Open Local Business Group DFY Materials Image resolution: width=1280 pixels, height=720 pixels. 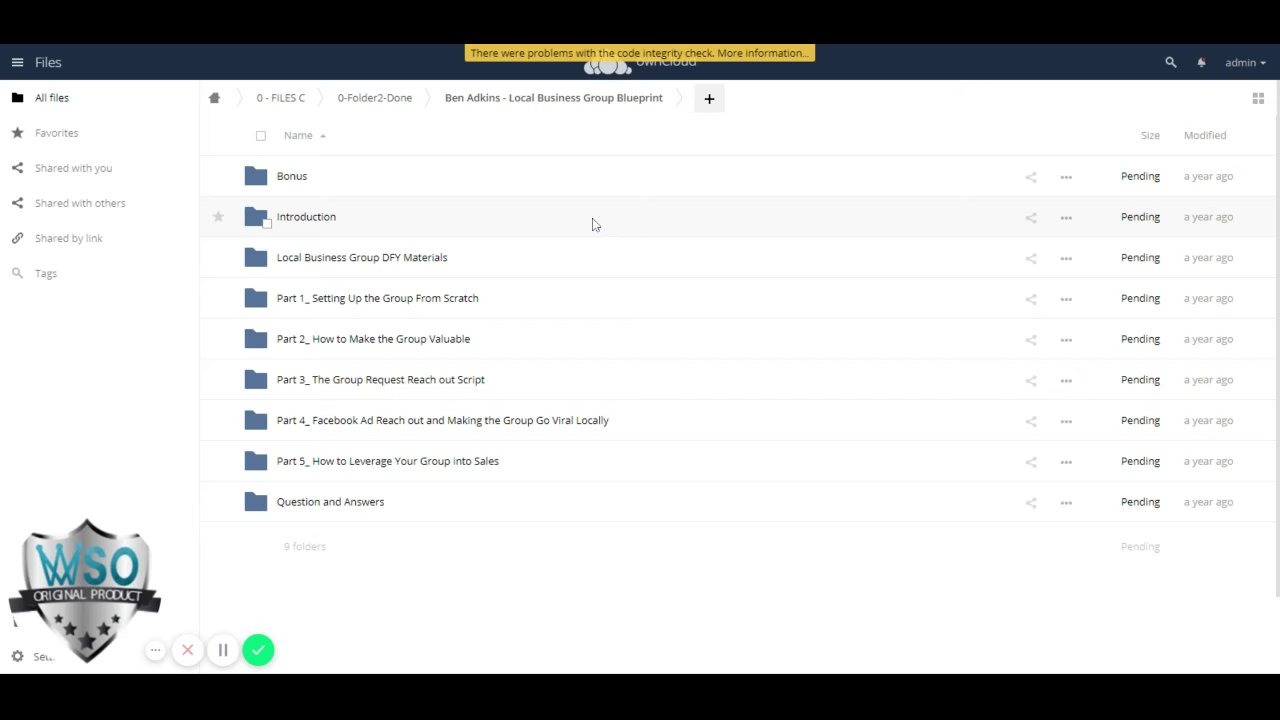click(x=362, y=257)
